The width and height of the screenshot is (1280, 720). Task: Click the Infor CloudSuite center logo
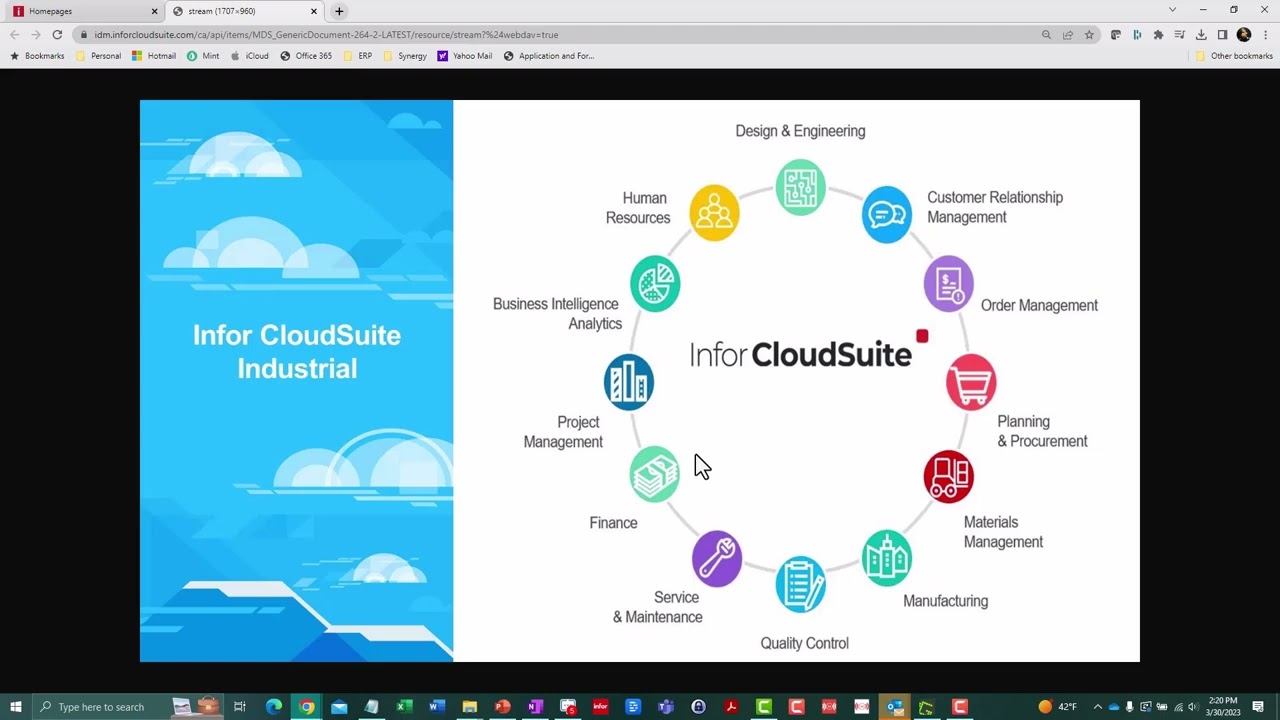pyautogui.click(x=809, y=349)
